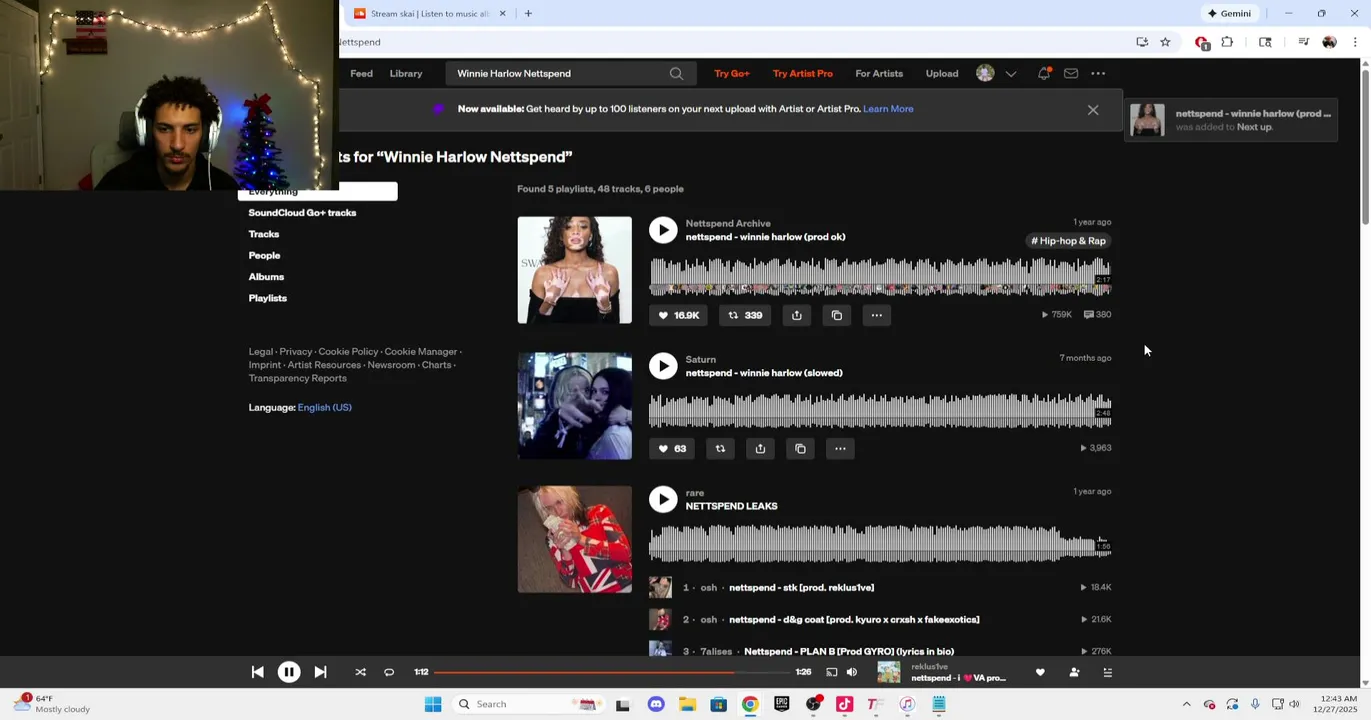This screenshot has width=1371, height=720.
Task: Like the winnie harlow (slowed) track with 63 likes
Action: pyautogui.click(x=672, y=449)
